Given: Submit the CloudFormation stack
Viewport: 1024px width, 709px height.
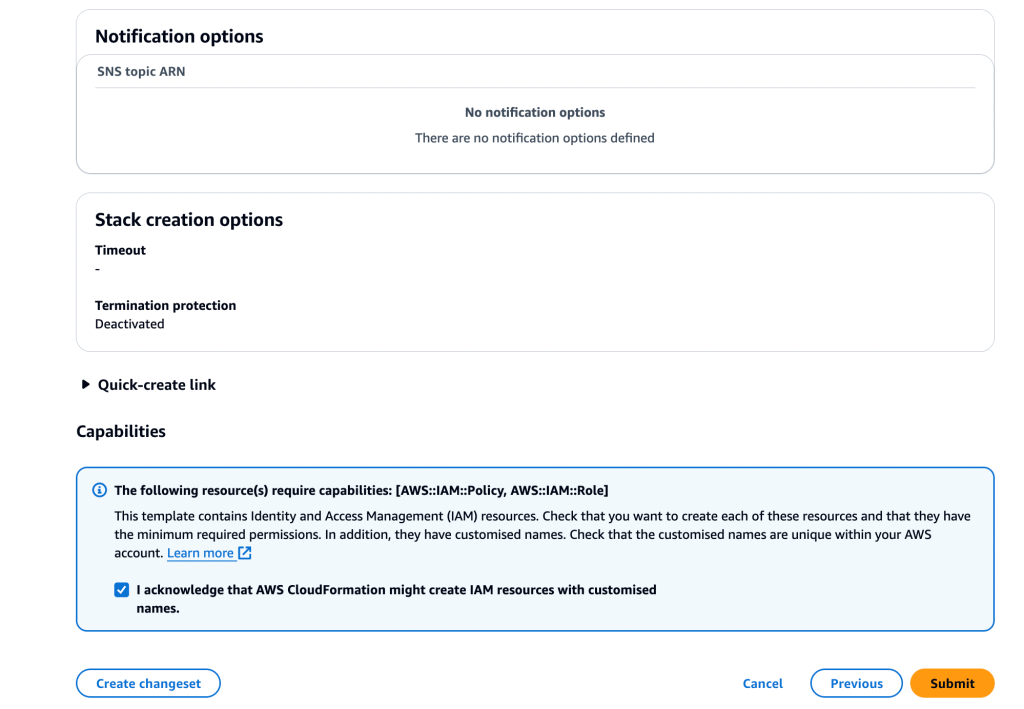Looking at the screenshot, I should point(951,683).
